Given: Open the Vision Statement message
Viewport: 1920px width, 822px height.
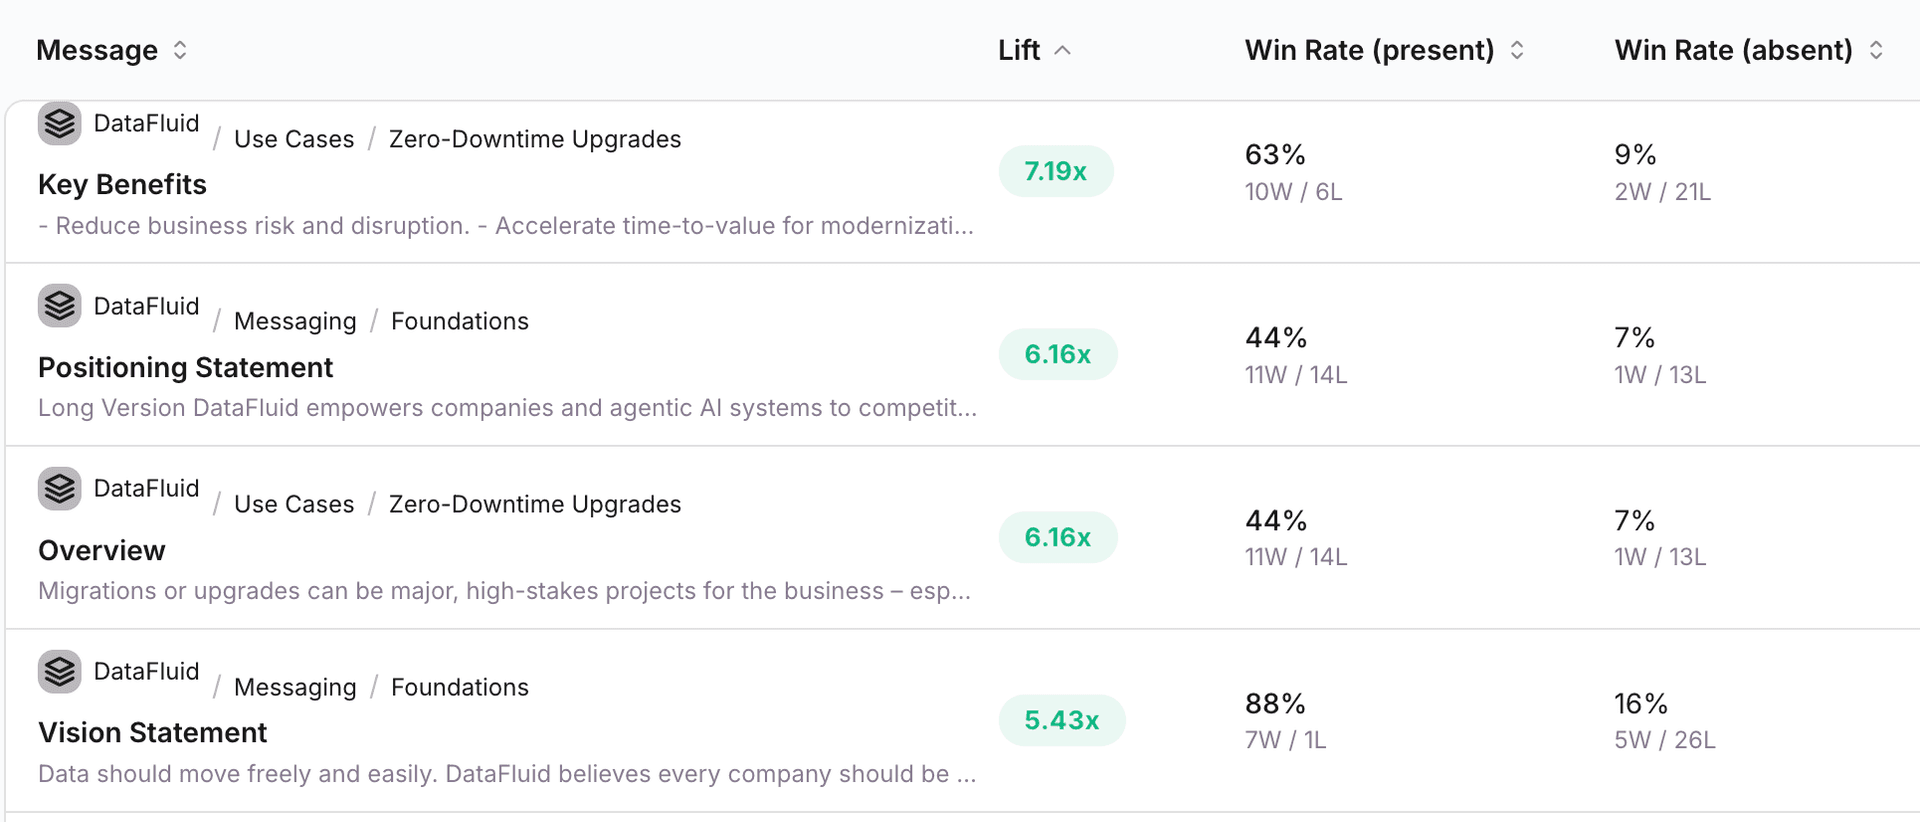Looking at the screenshot, I should click(152, 733).
